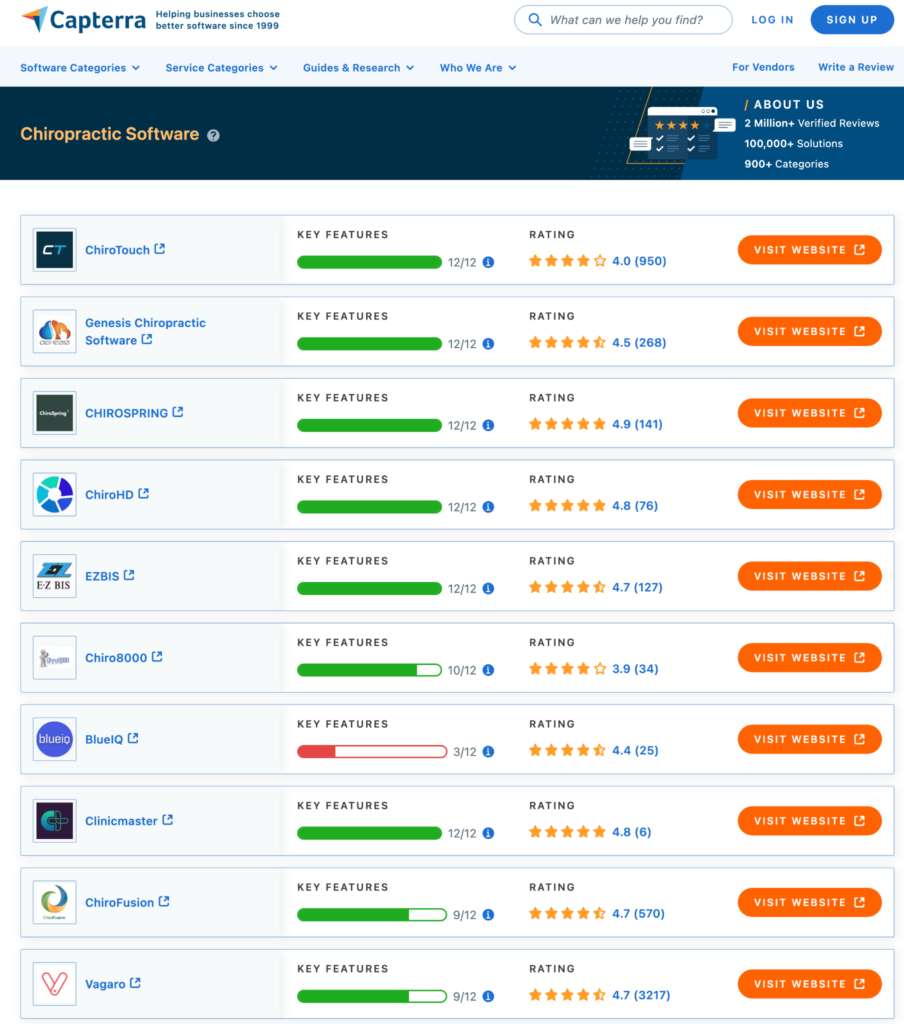
Task: Visit the EZBIS website
Action: tap(809, 577)
